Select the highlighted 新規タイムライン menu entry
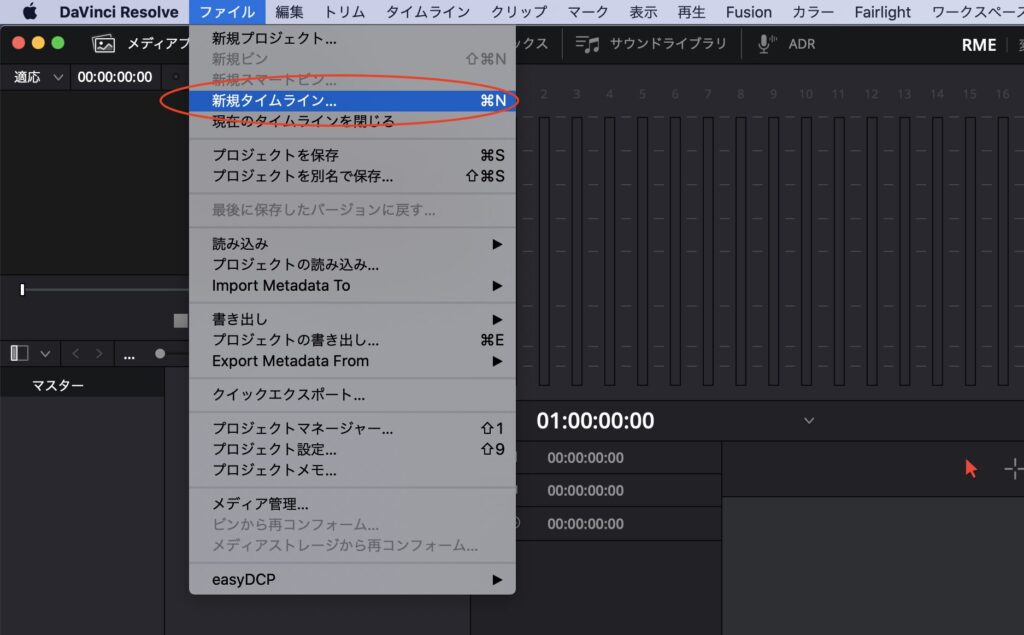 [x=272, y=100]
